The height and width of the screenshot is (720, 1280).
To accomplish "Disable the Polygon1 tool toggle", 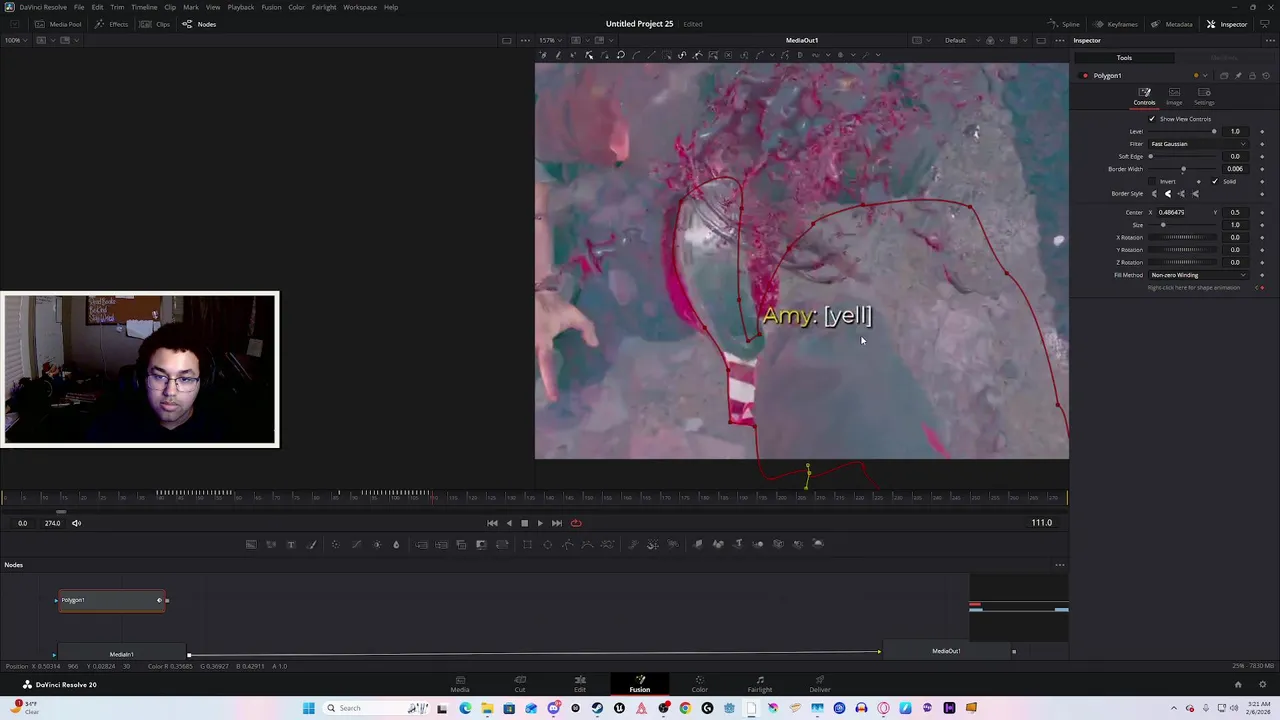I will [x=1085, y=76].
